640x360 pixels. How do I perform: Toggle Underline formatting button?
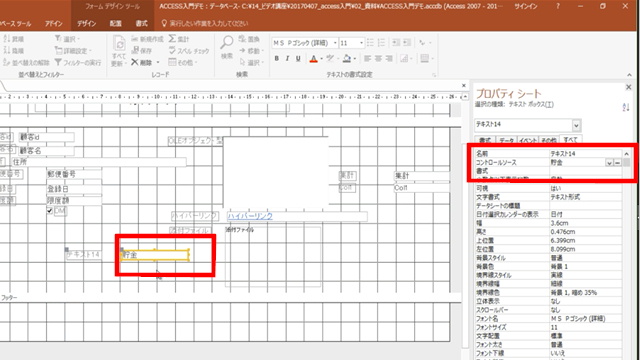click(298, 58)
